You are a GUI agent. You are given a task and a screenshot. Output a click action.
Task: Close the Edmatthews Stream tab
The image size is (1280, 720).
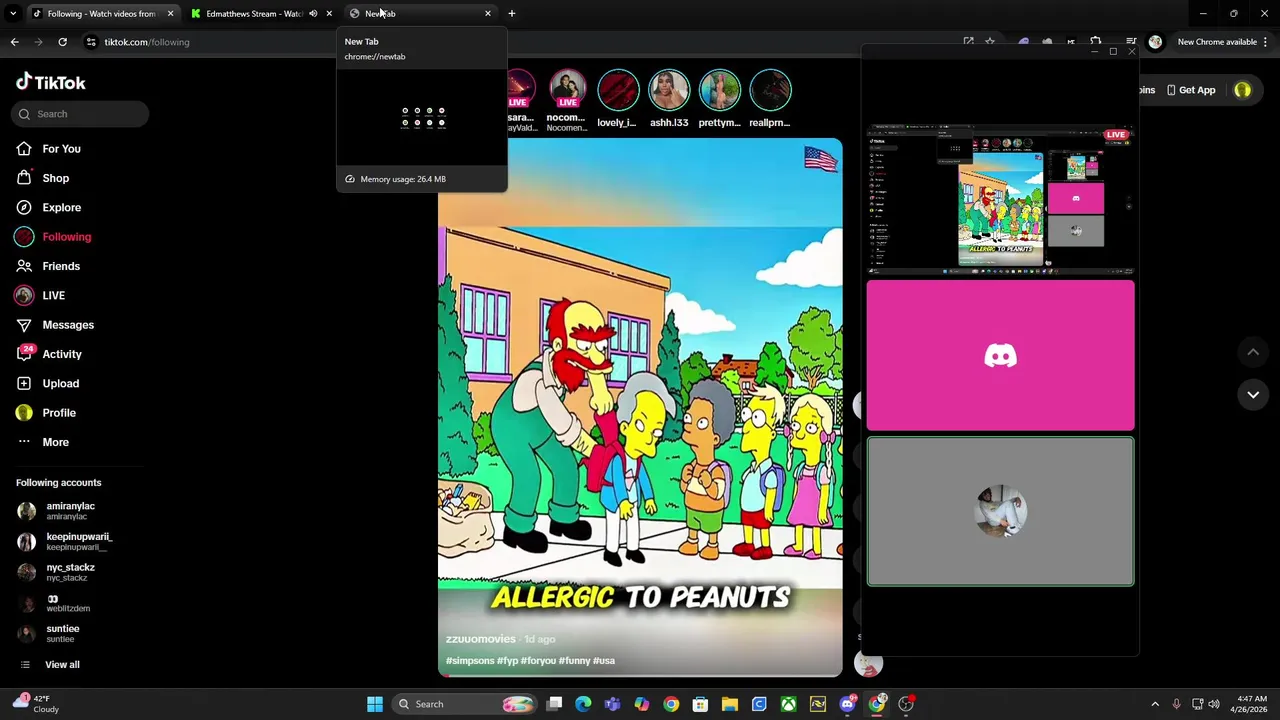pos(329,14)
